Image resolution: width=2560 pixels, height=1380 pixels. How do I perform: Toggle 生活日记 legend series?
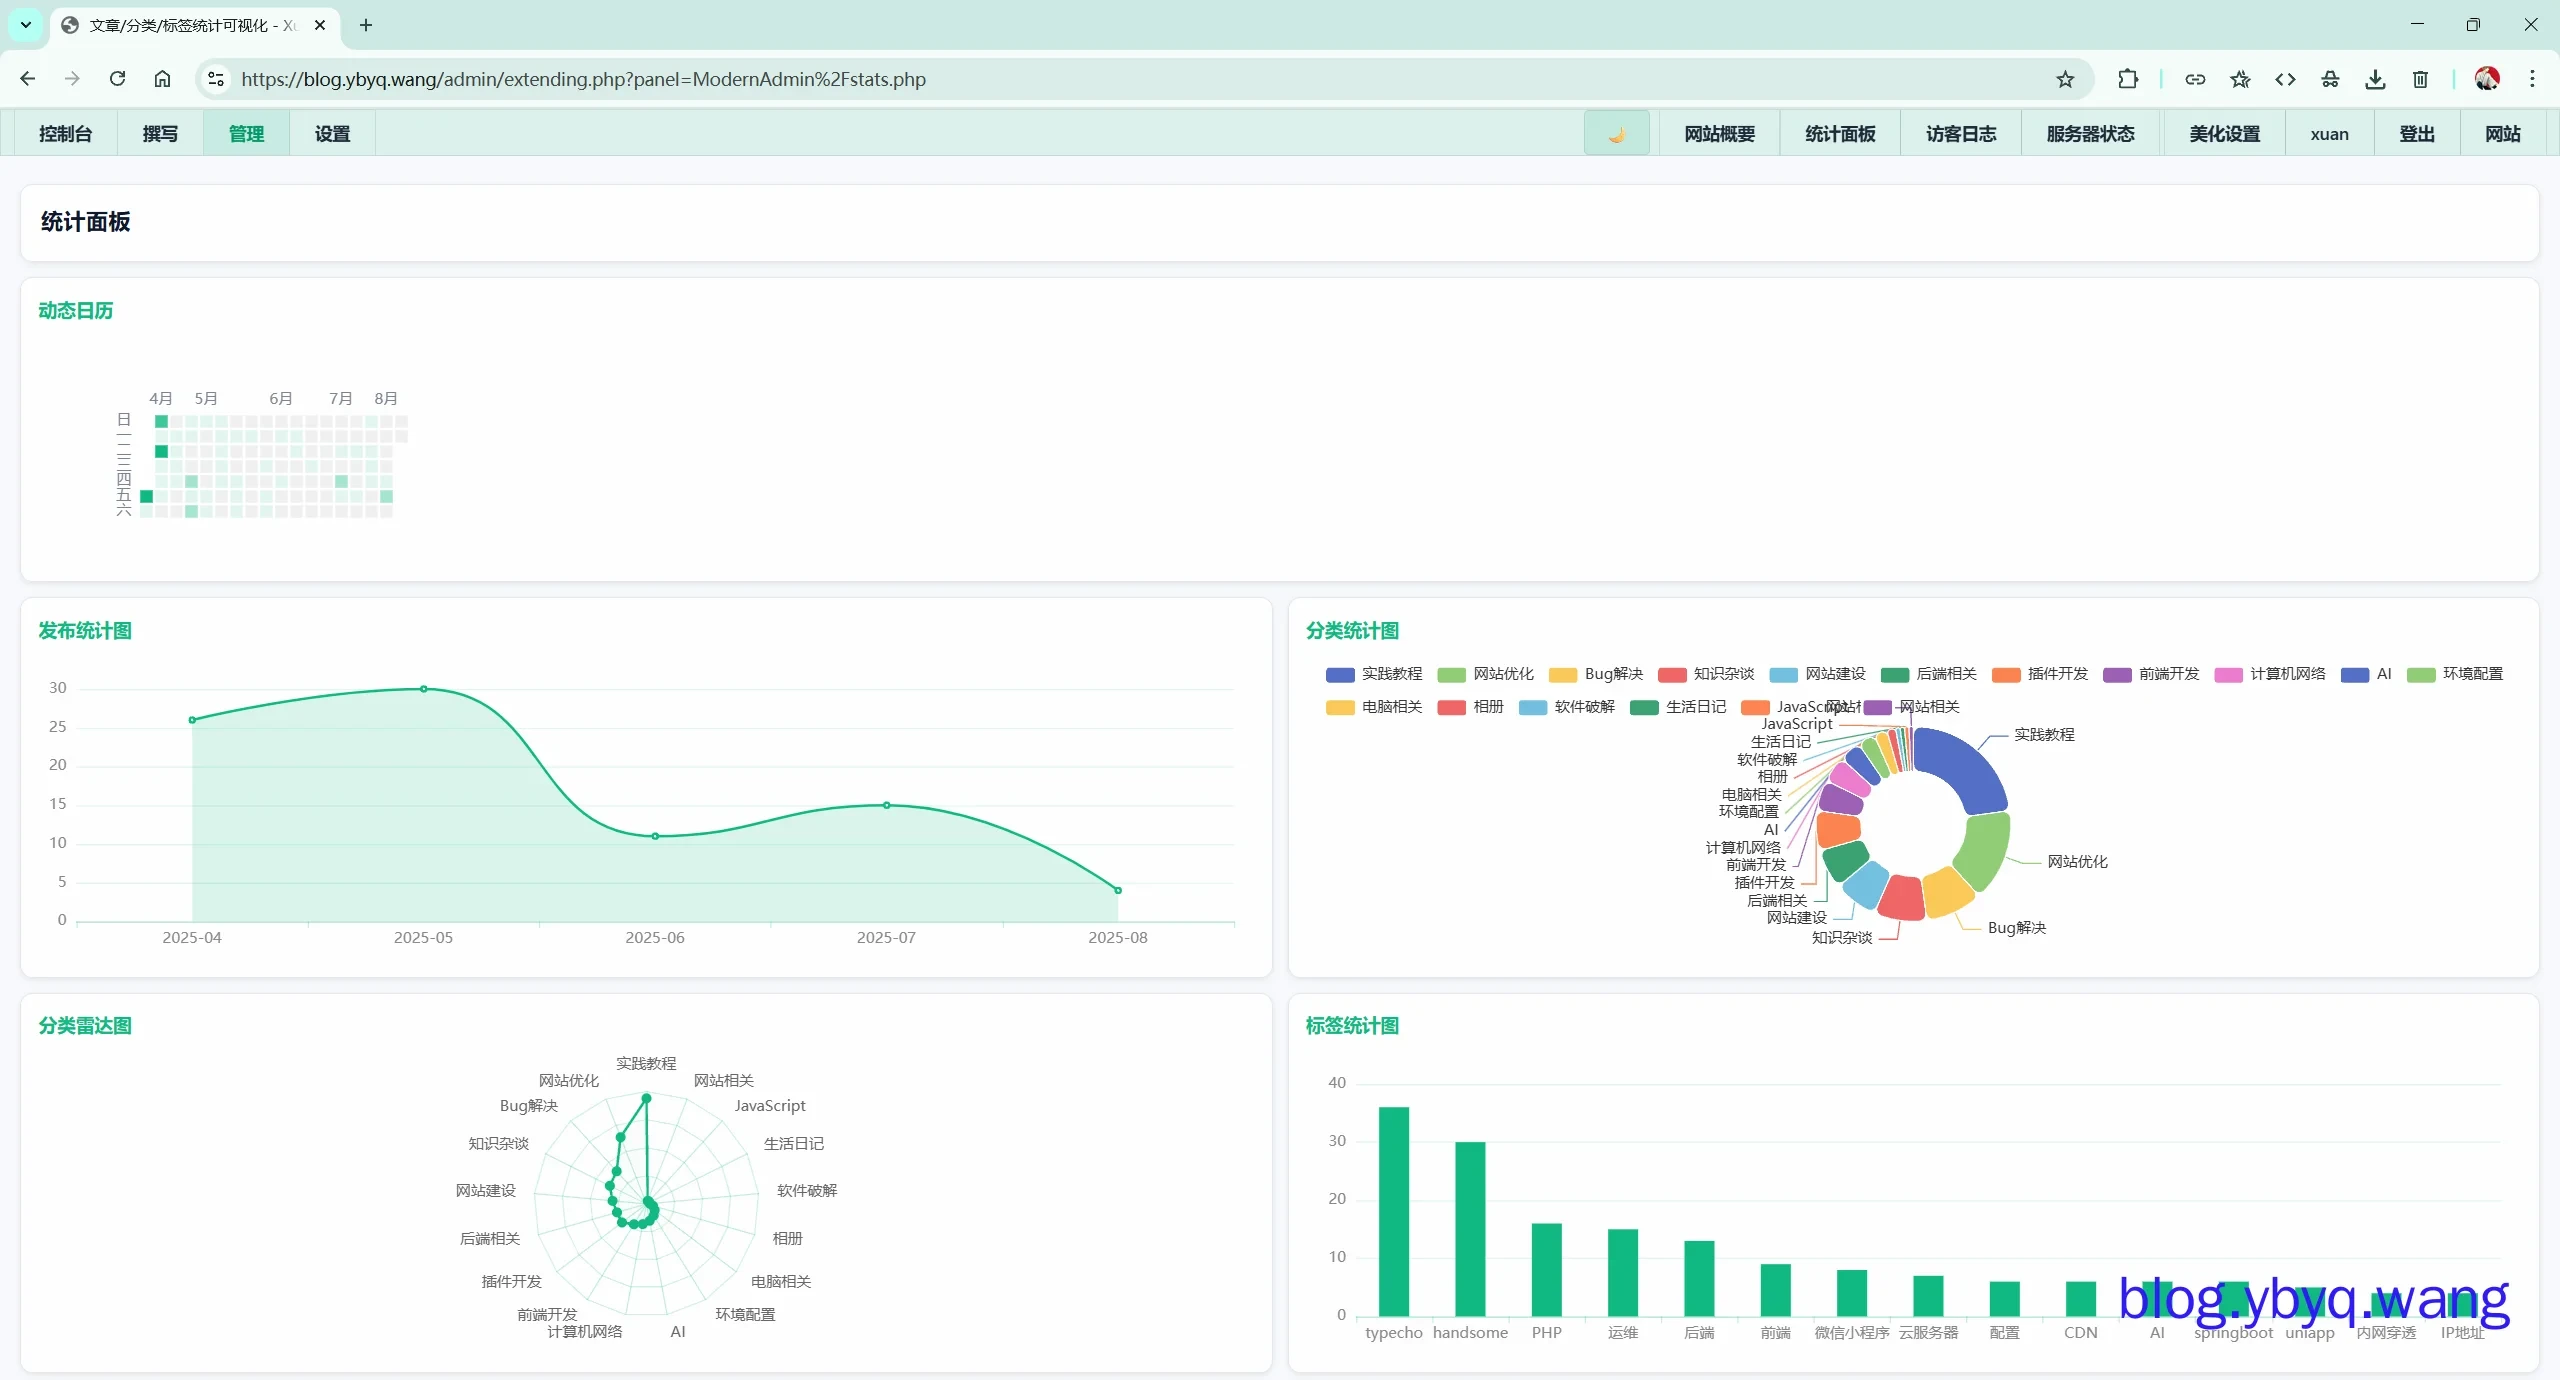[1678, 707]
